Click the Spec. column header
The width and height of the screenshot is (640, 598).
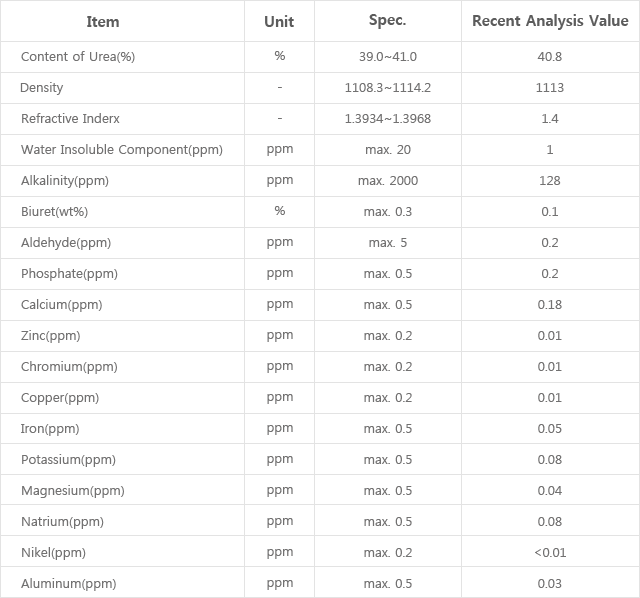tap(388, 20)
